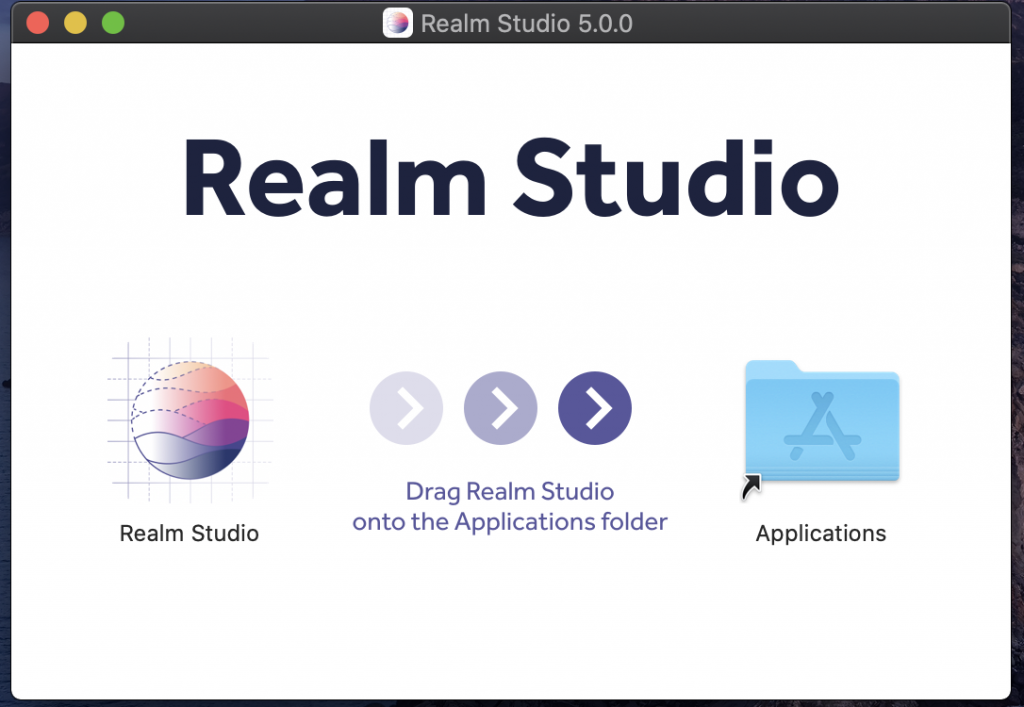Minimize the window with the yellow button
This screenshot has height=707, width=1024.
click(x=76, y=23)
